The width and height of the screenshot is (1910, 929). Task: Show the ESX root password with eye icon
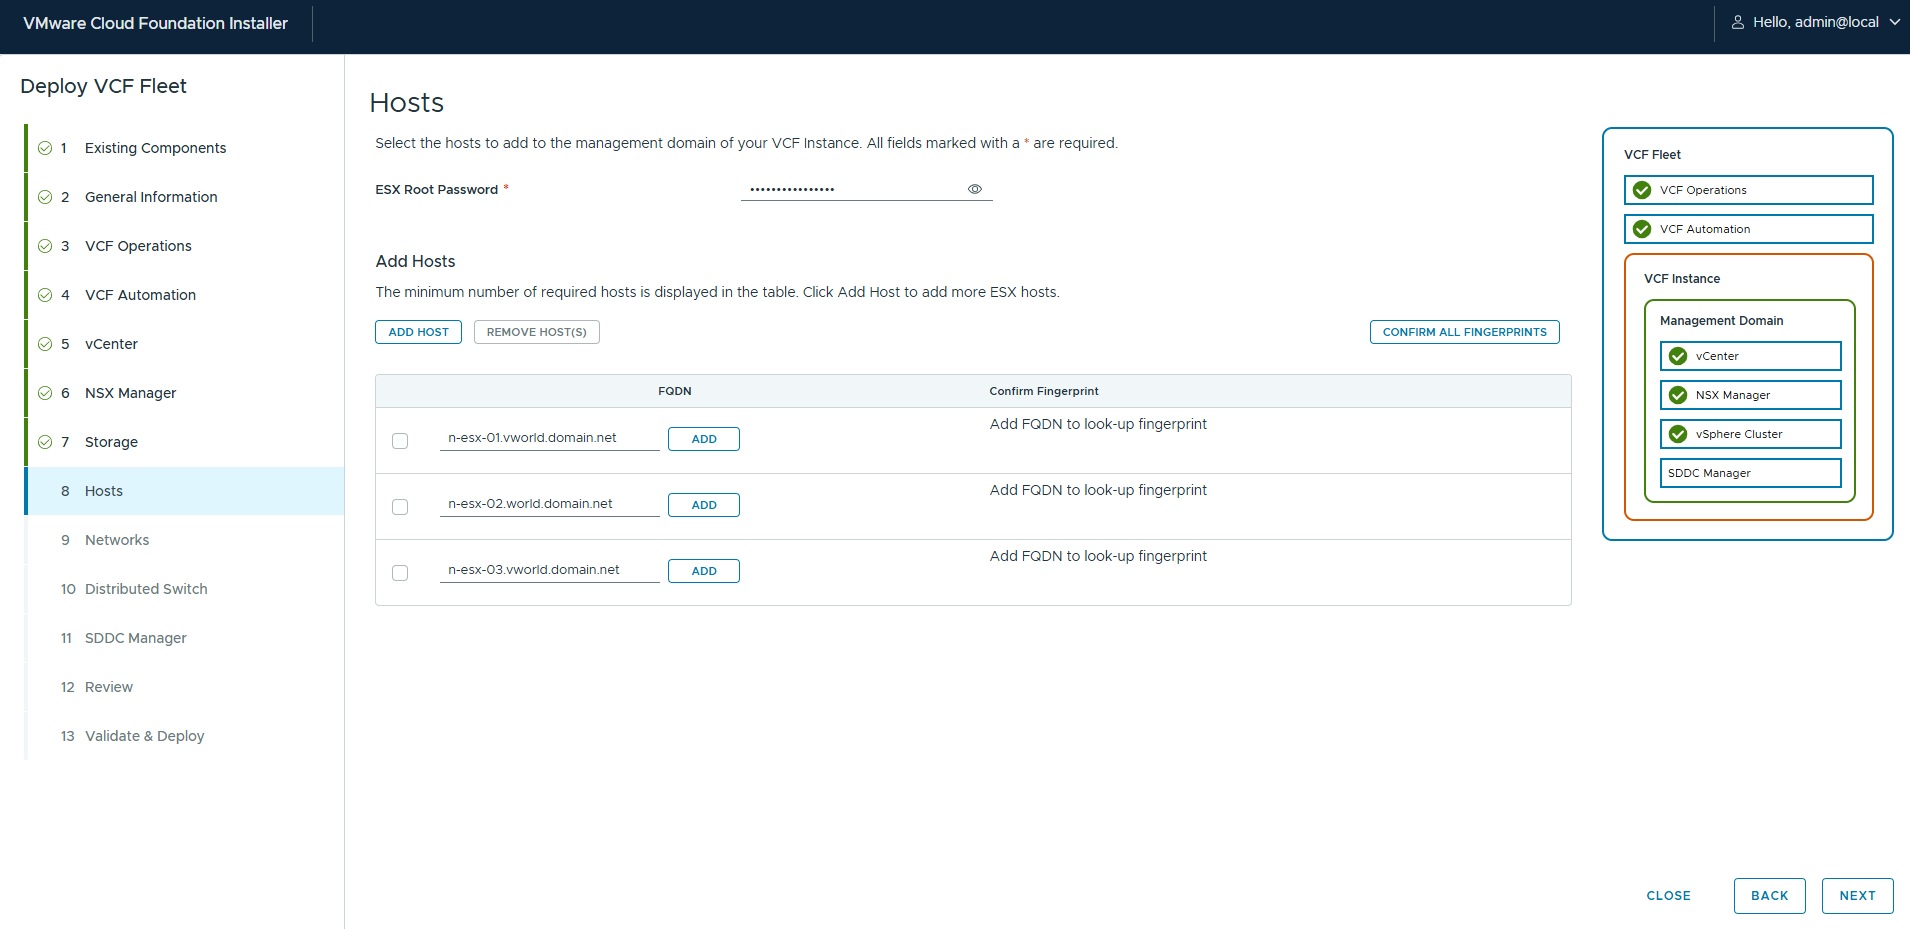point(974,189)
